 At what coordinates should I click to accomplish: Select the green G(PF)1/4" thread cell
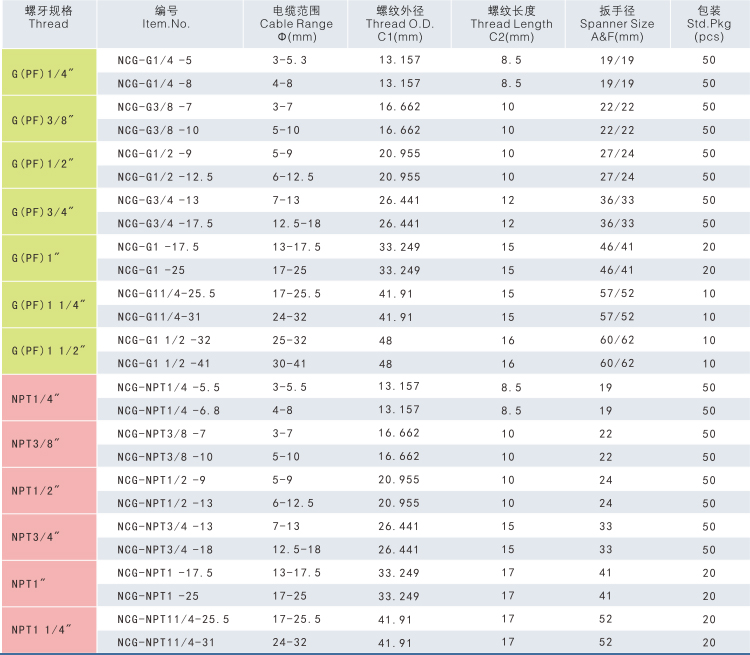click(x=48, y=72)
